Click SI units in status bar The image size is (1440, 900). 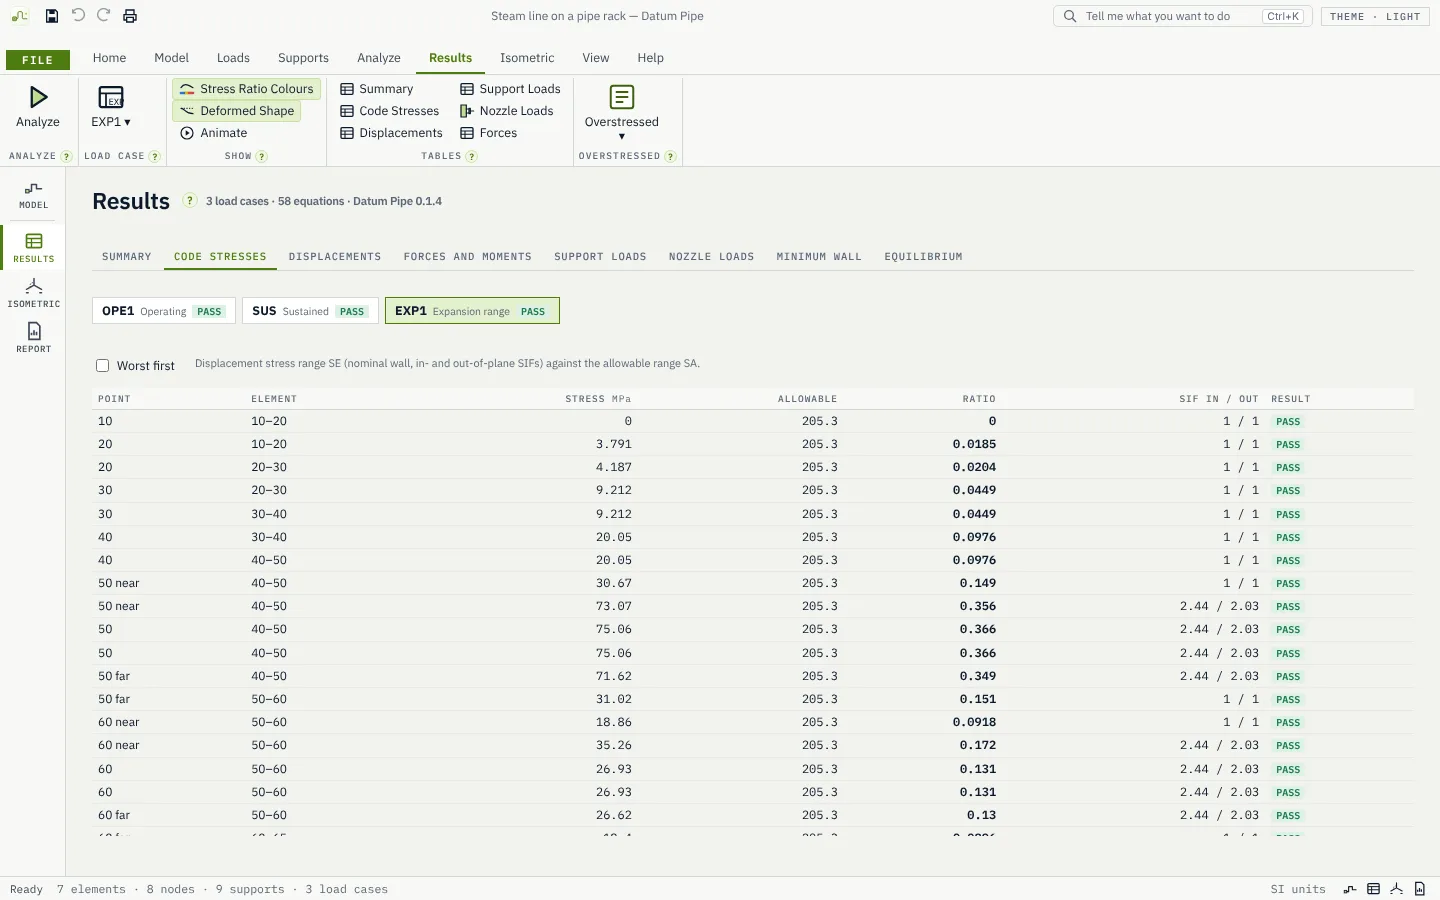click(x=1298, y=889)
